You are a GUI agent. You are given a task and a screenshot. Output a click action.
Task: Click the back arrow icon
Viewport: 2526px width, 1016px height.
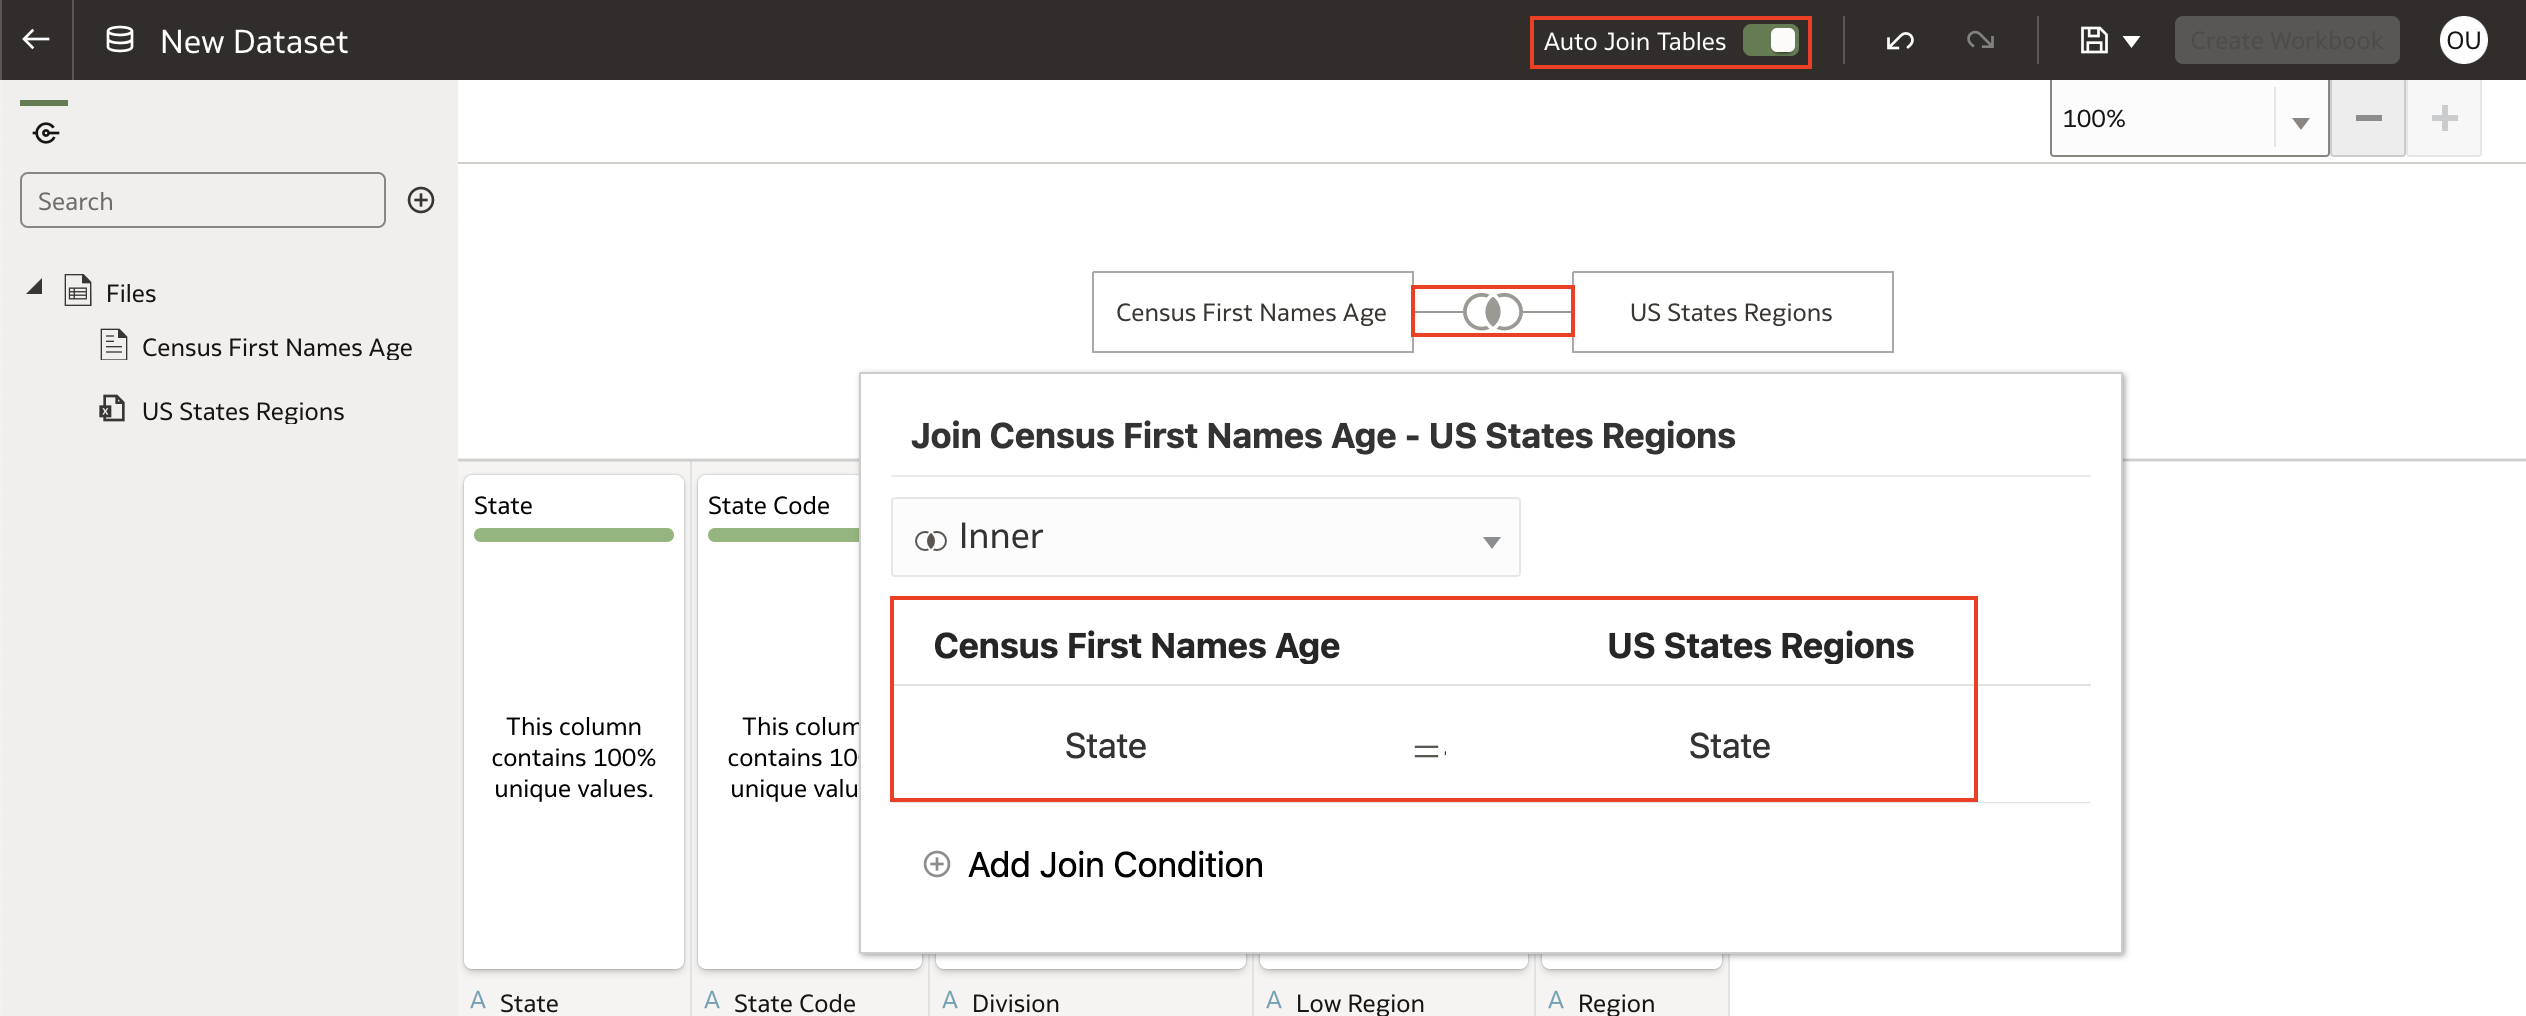tap(36, 40)
